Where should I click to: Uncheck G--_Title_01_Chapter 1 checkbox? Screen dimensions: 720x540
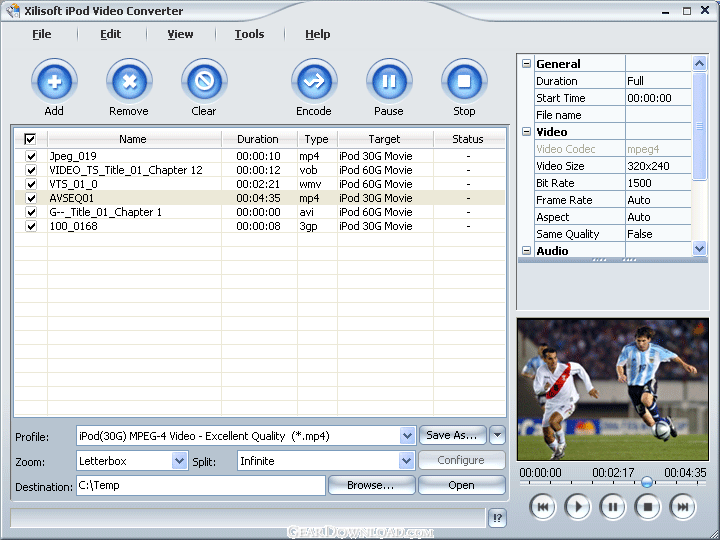coord(31,212)
